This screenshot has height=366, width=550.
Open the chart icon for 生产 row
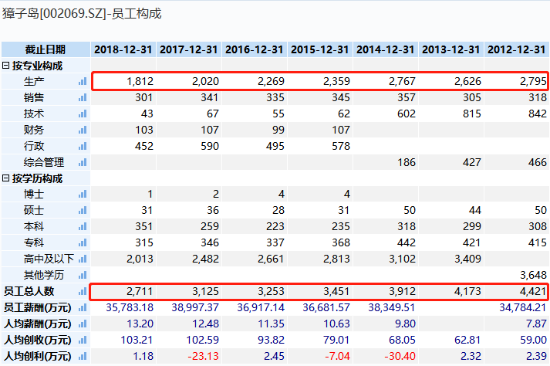pos(82,81)
